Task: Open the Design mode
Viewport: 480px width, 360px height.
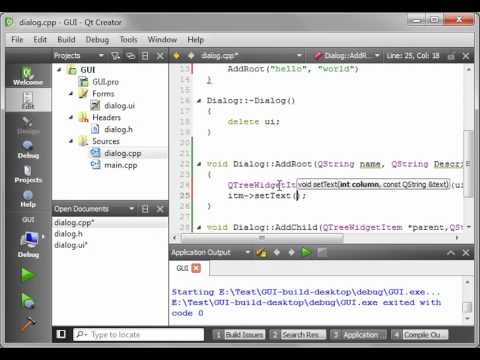Action: [28, 125]
